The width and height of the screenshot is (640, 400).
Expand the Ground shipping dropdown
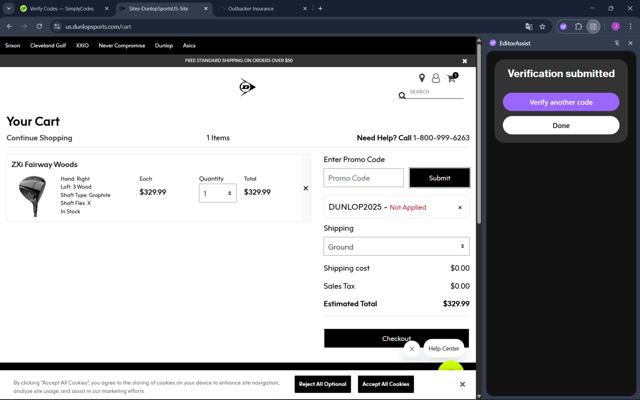click(x=396, y=247)
